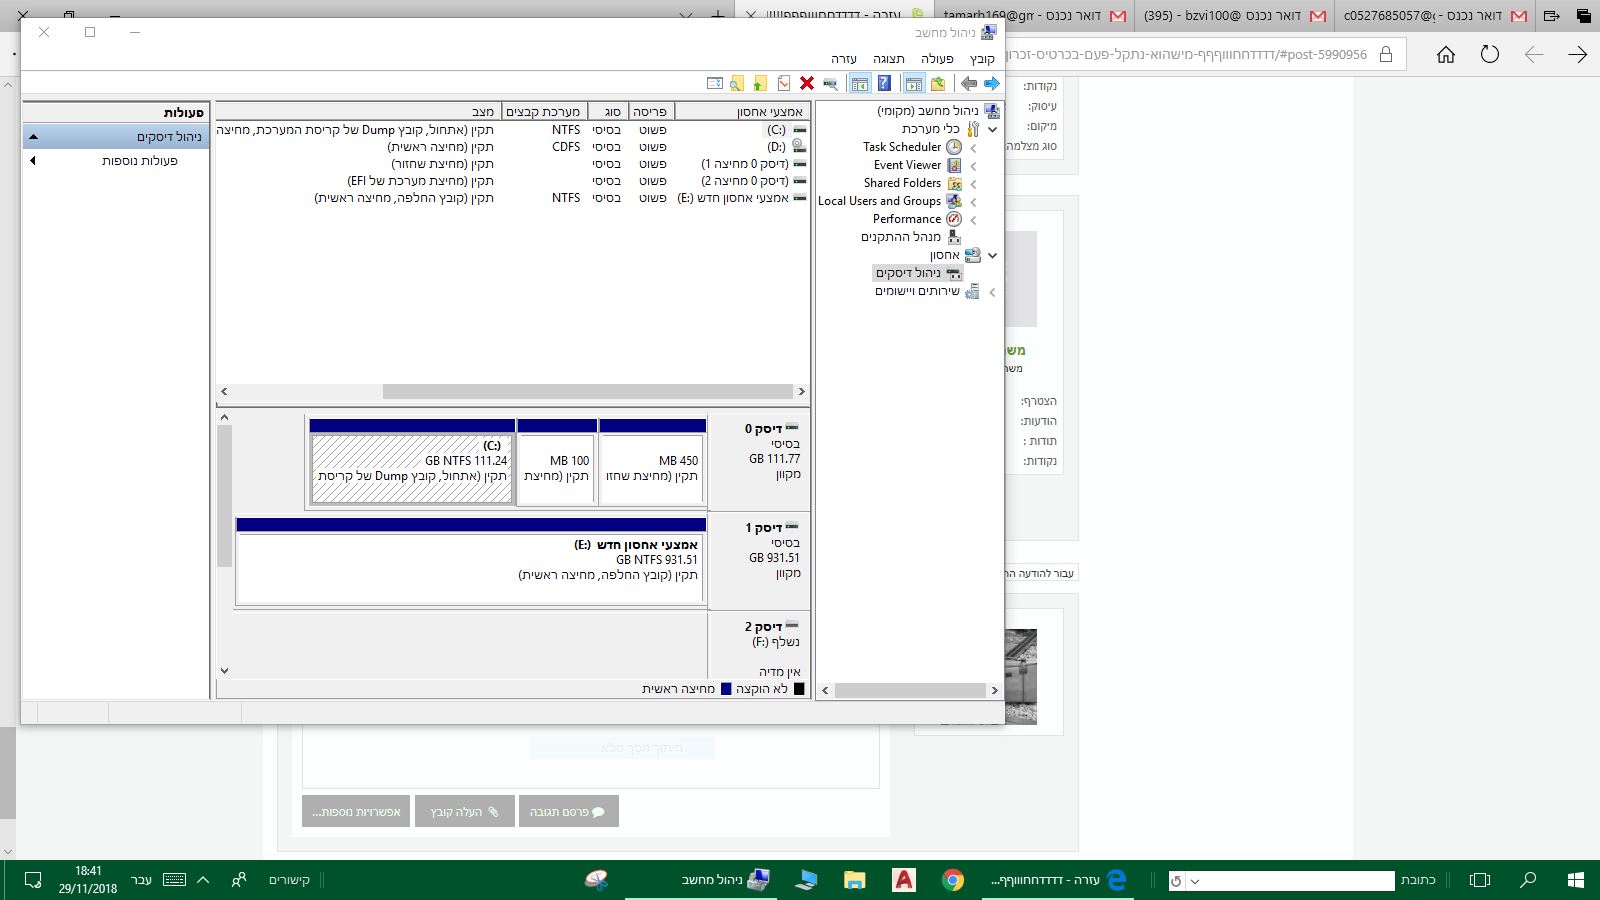1600x900 pixels.
Task: Open File Explorer from the taskbar
Action: (855, 880)
